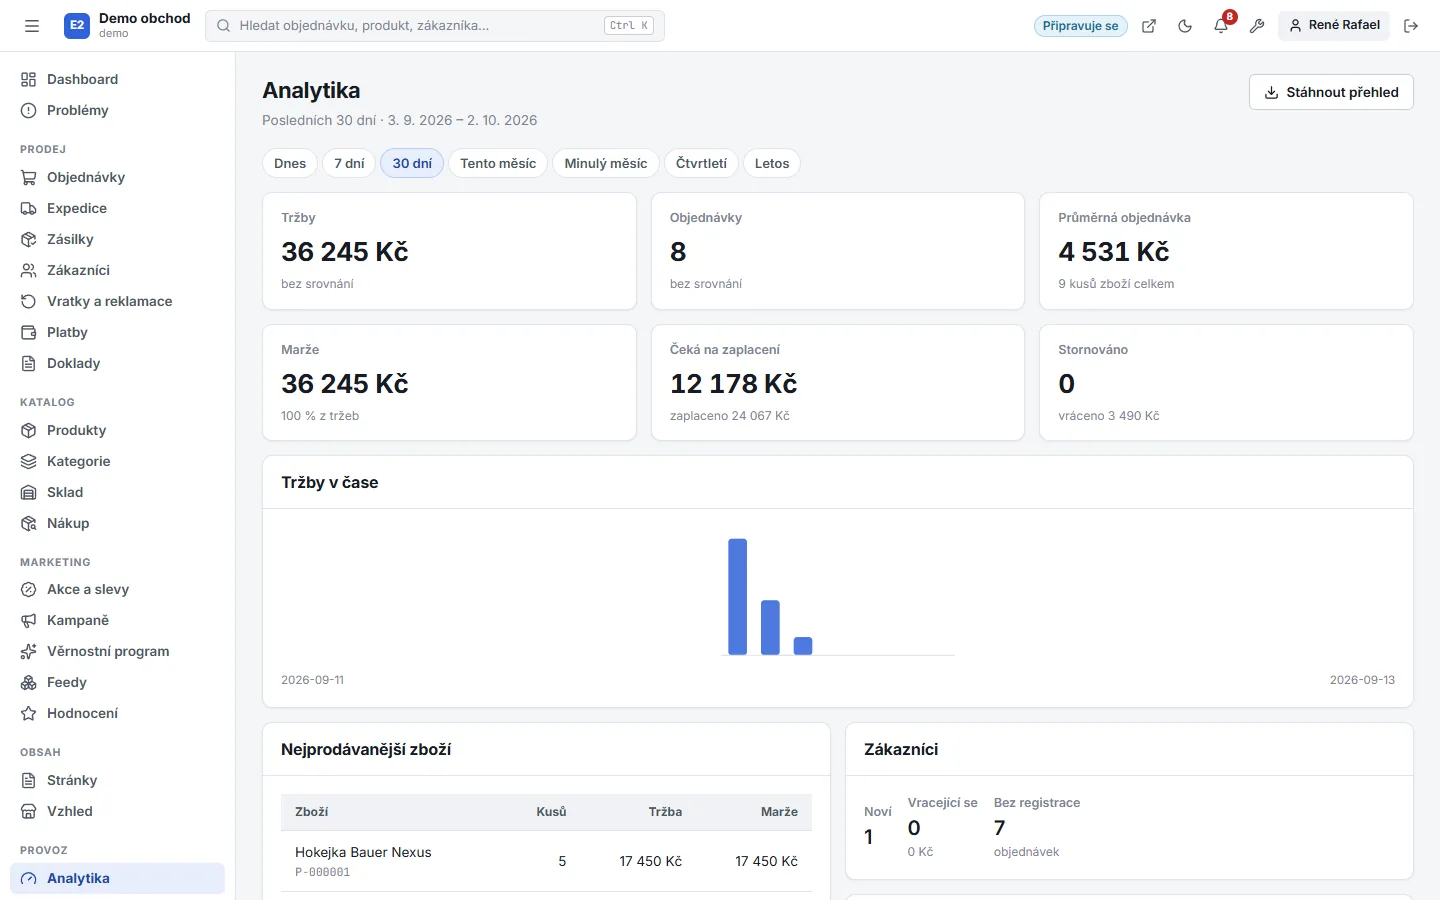Open Nákup purchasing page
Viewport: 1440px width, 900px height.
(117, 523)
